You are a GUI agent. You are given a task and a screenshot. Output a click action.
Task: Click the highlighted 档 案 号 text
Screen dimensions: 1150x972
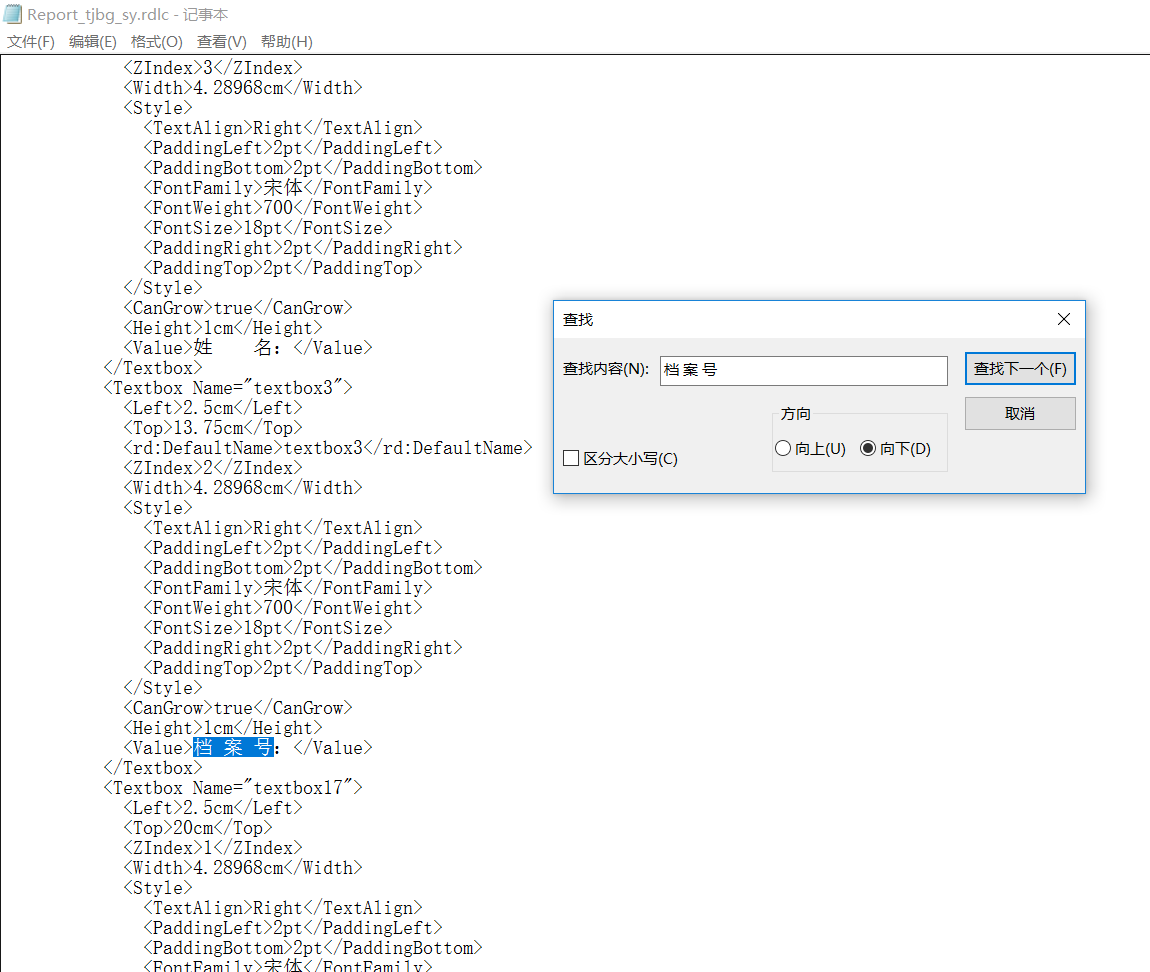click(x=233, y=748)
